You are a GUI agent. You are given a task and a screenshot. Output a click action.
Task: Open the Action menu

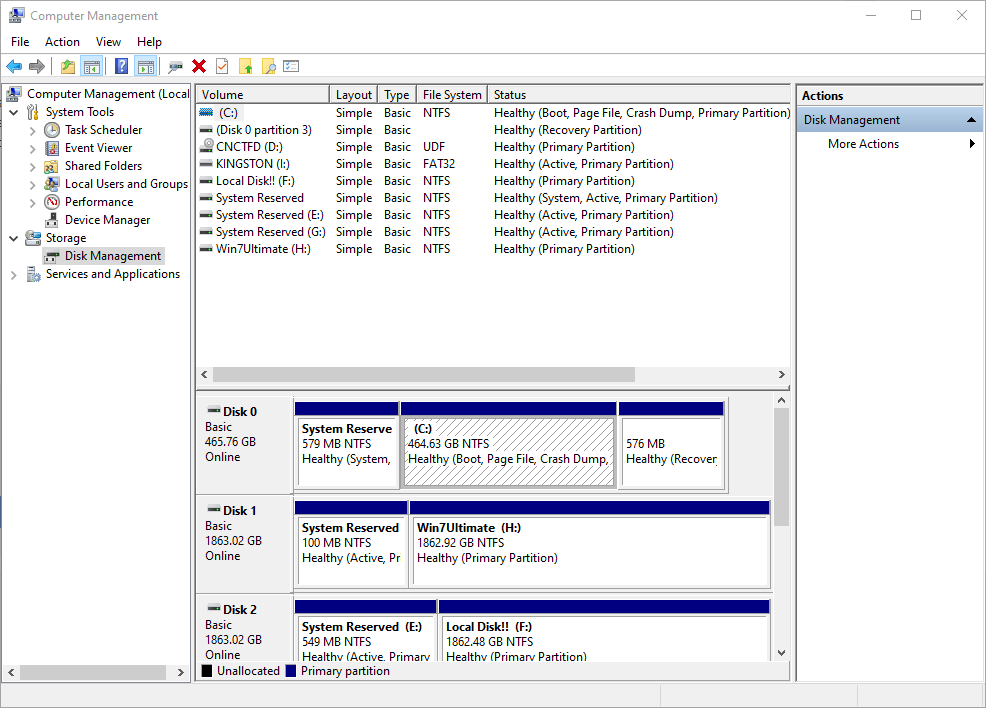pos(62,42)
